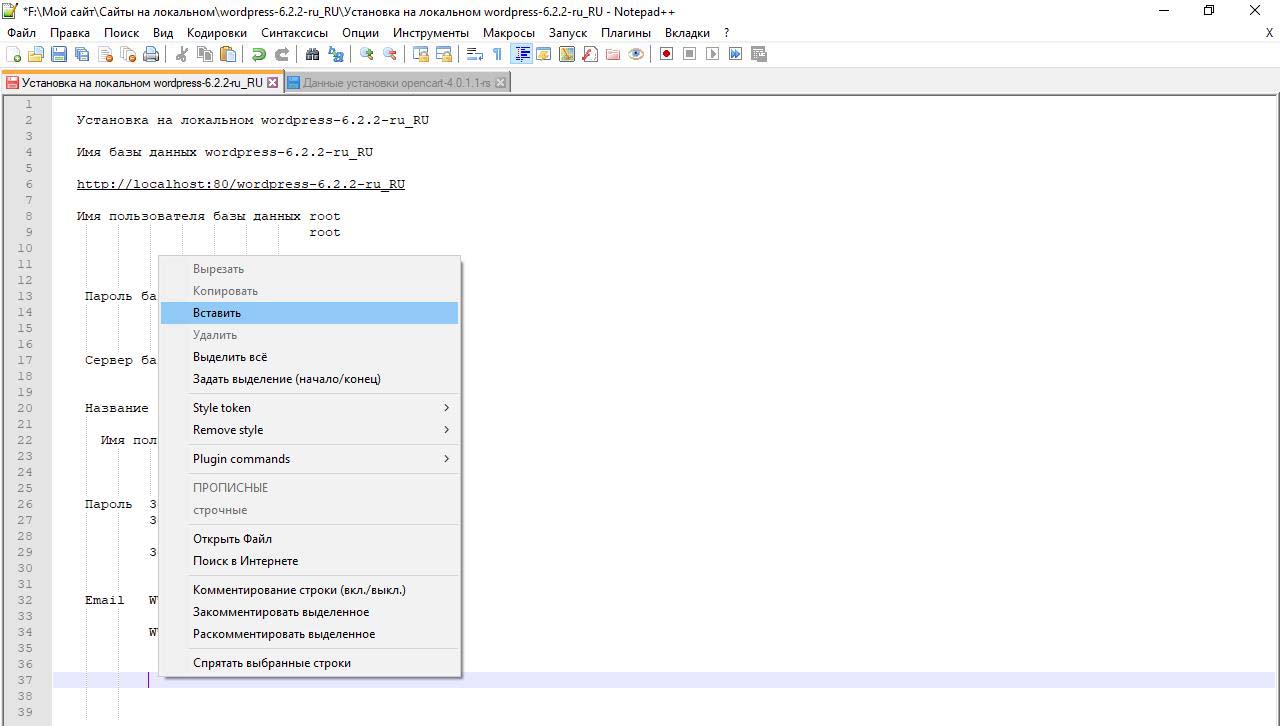The image size is (1280, 726).
Task: Click the localhost wordpress URL link
Action: tap(240, 184)
